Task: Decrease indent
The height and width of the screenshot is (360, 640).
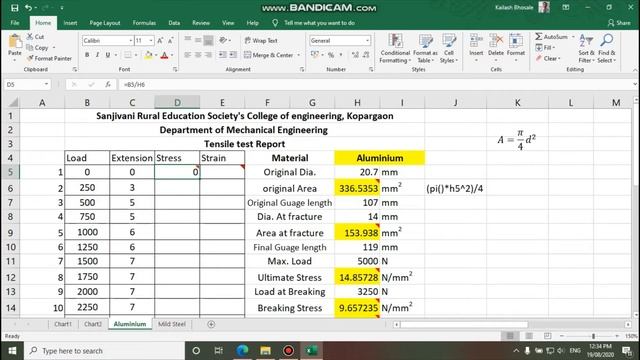Action: point(222,55)
